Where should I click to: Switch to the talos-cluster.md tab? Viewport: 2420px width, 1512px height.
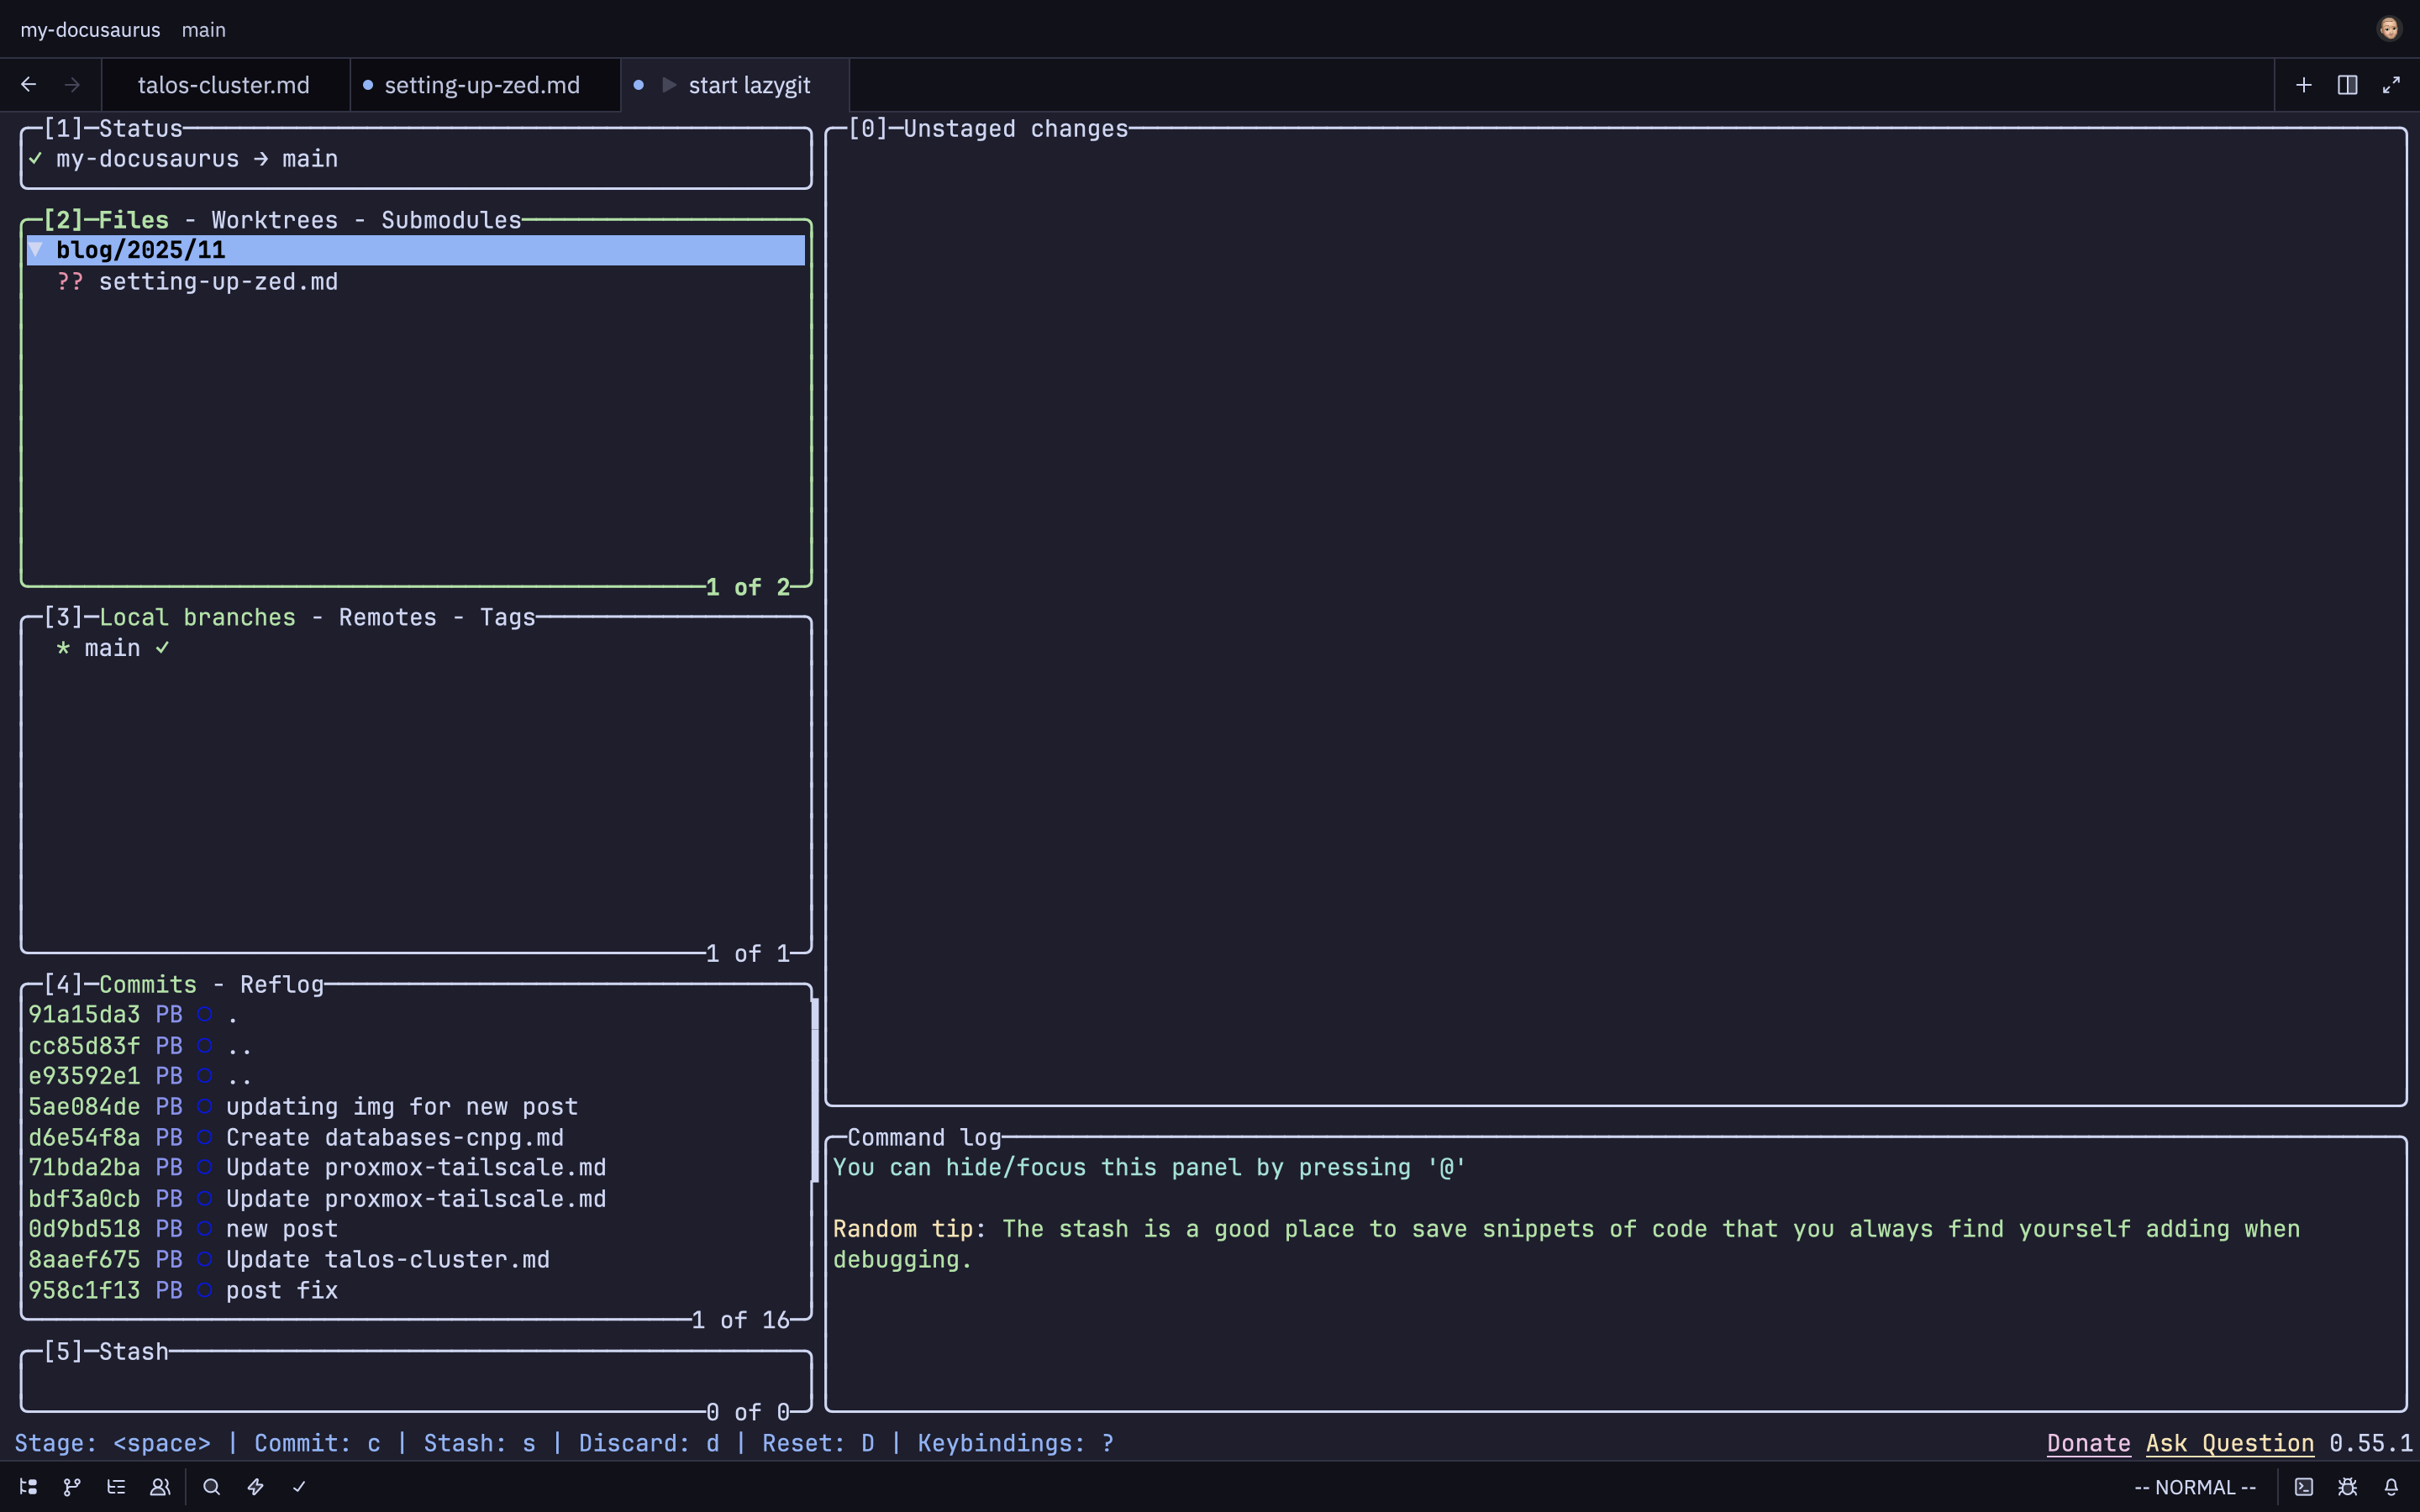point(223,85)
